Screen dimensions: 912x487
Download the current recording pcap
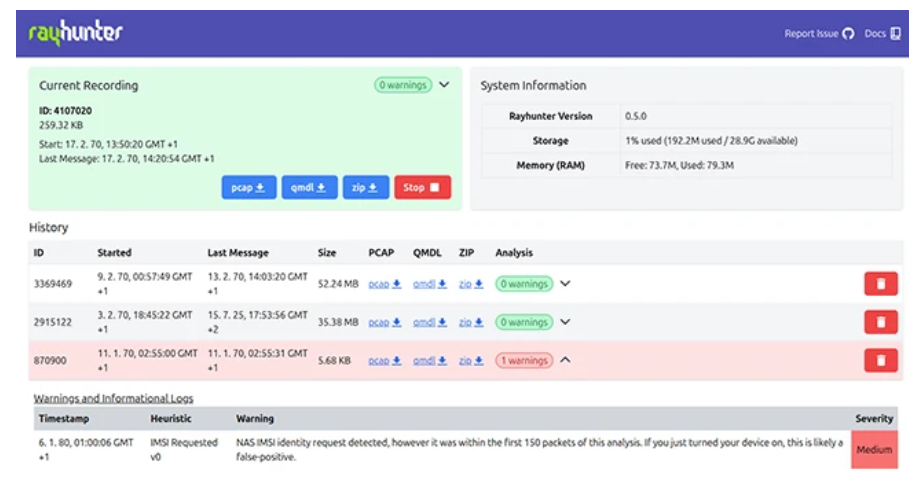coord(248,187)
